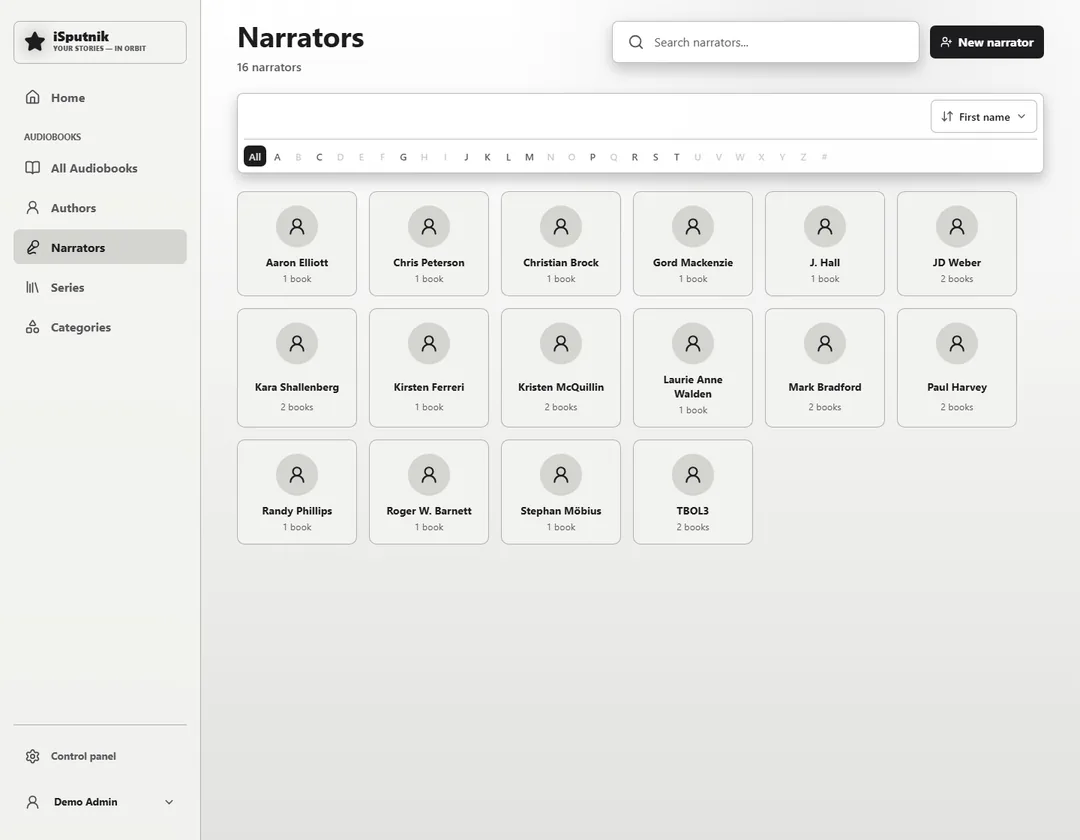
Task: Filter narrators by letter R
Action: (x=634, y=157)
